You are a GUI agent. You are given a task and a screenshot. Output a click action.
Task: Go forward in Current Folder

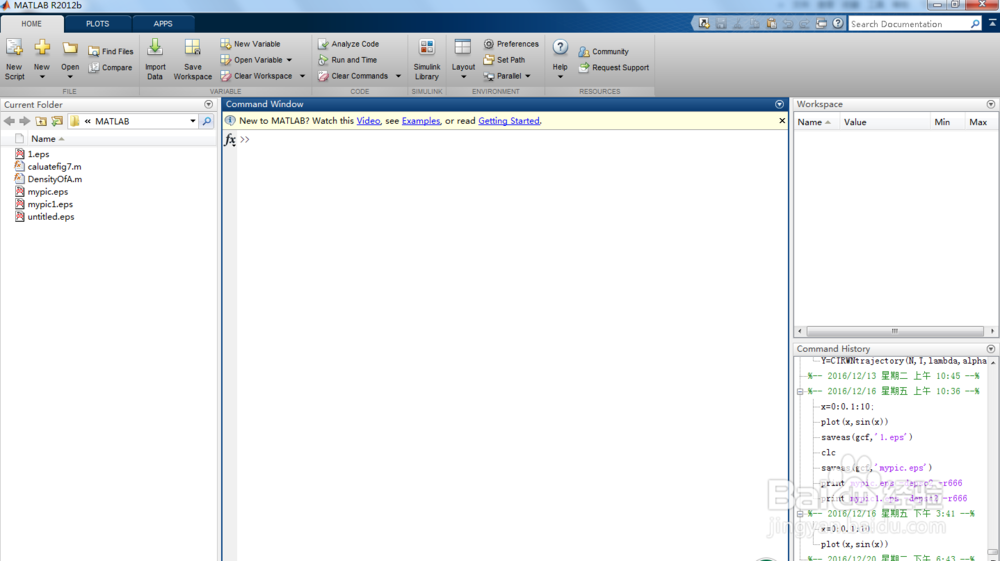pyautogui.click(x=24, y=121)
